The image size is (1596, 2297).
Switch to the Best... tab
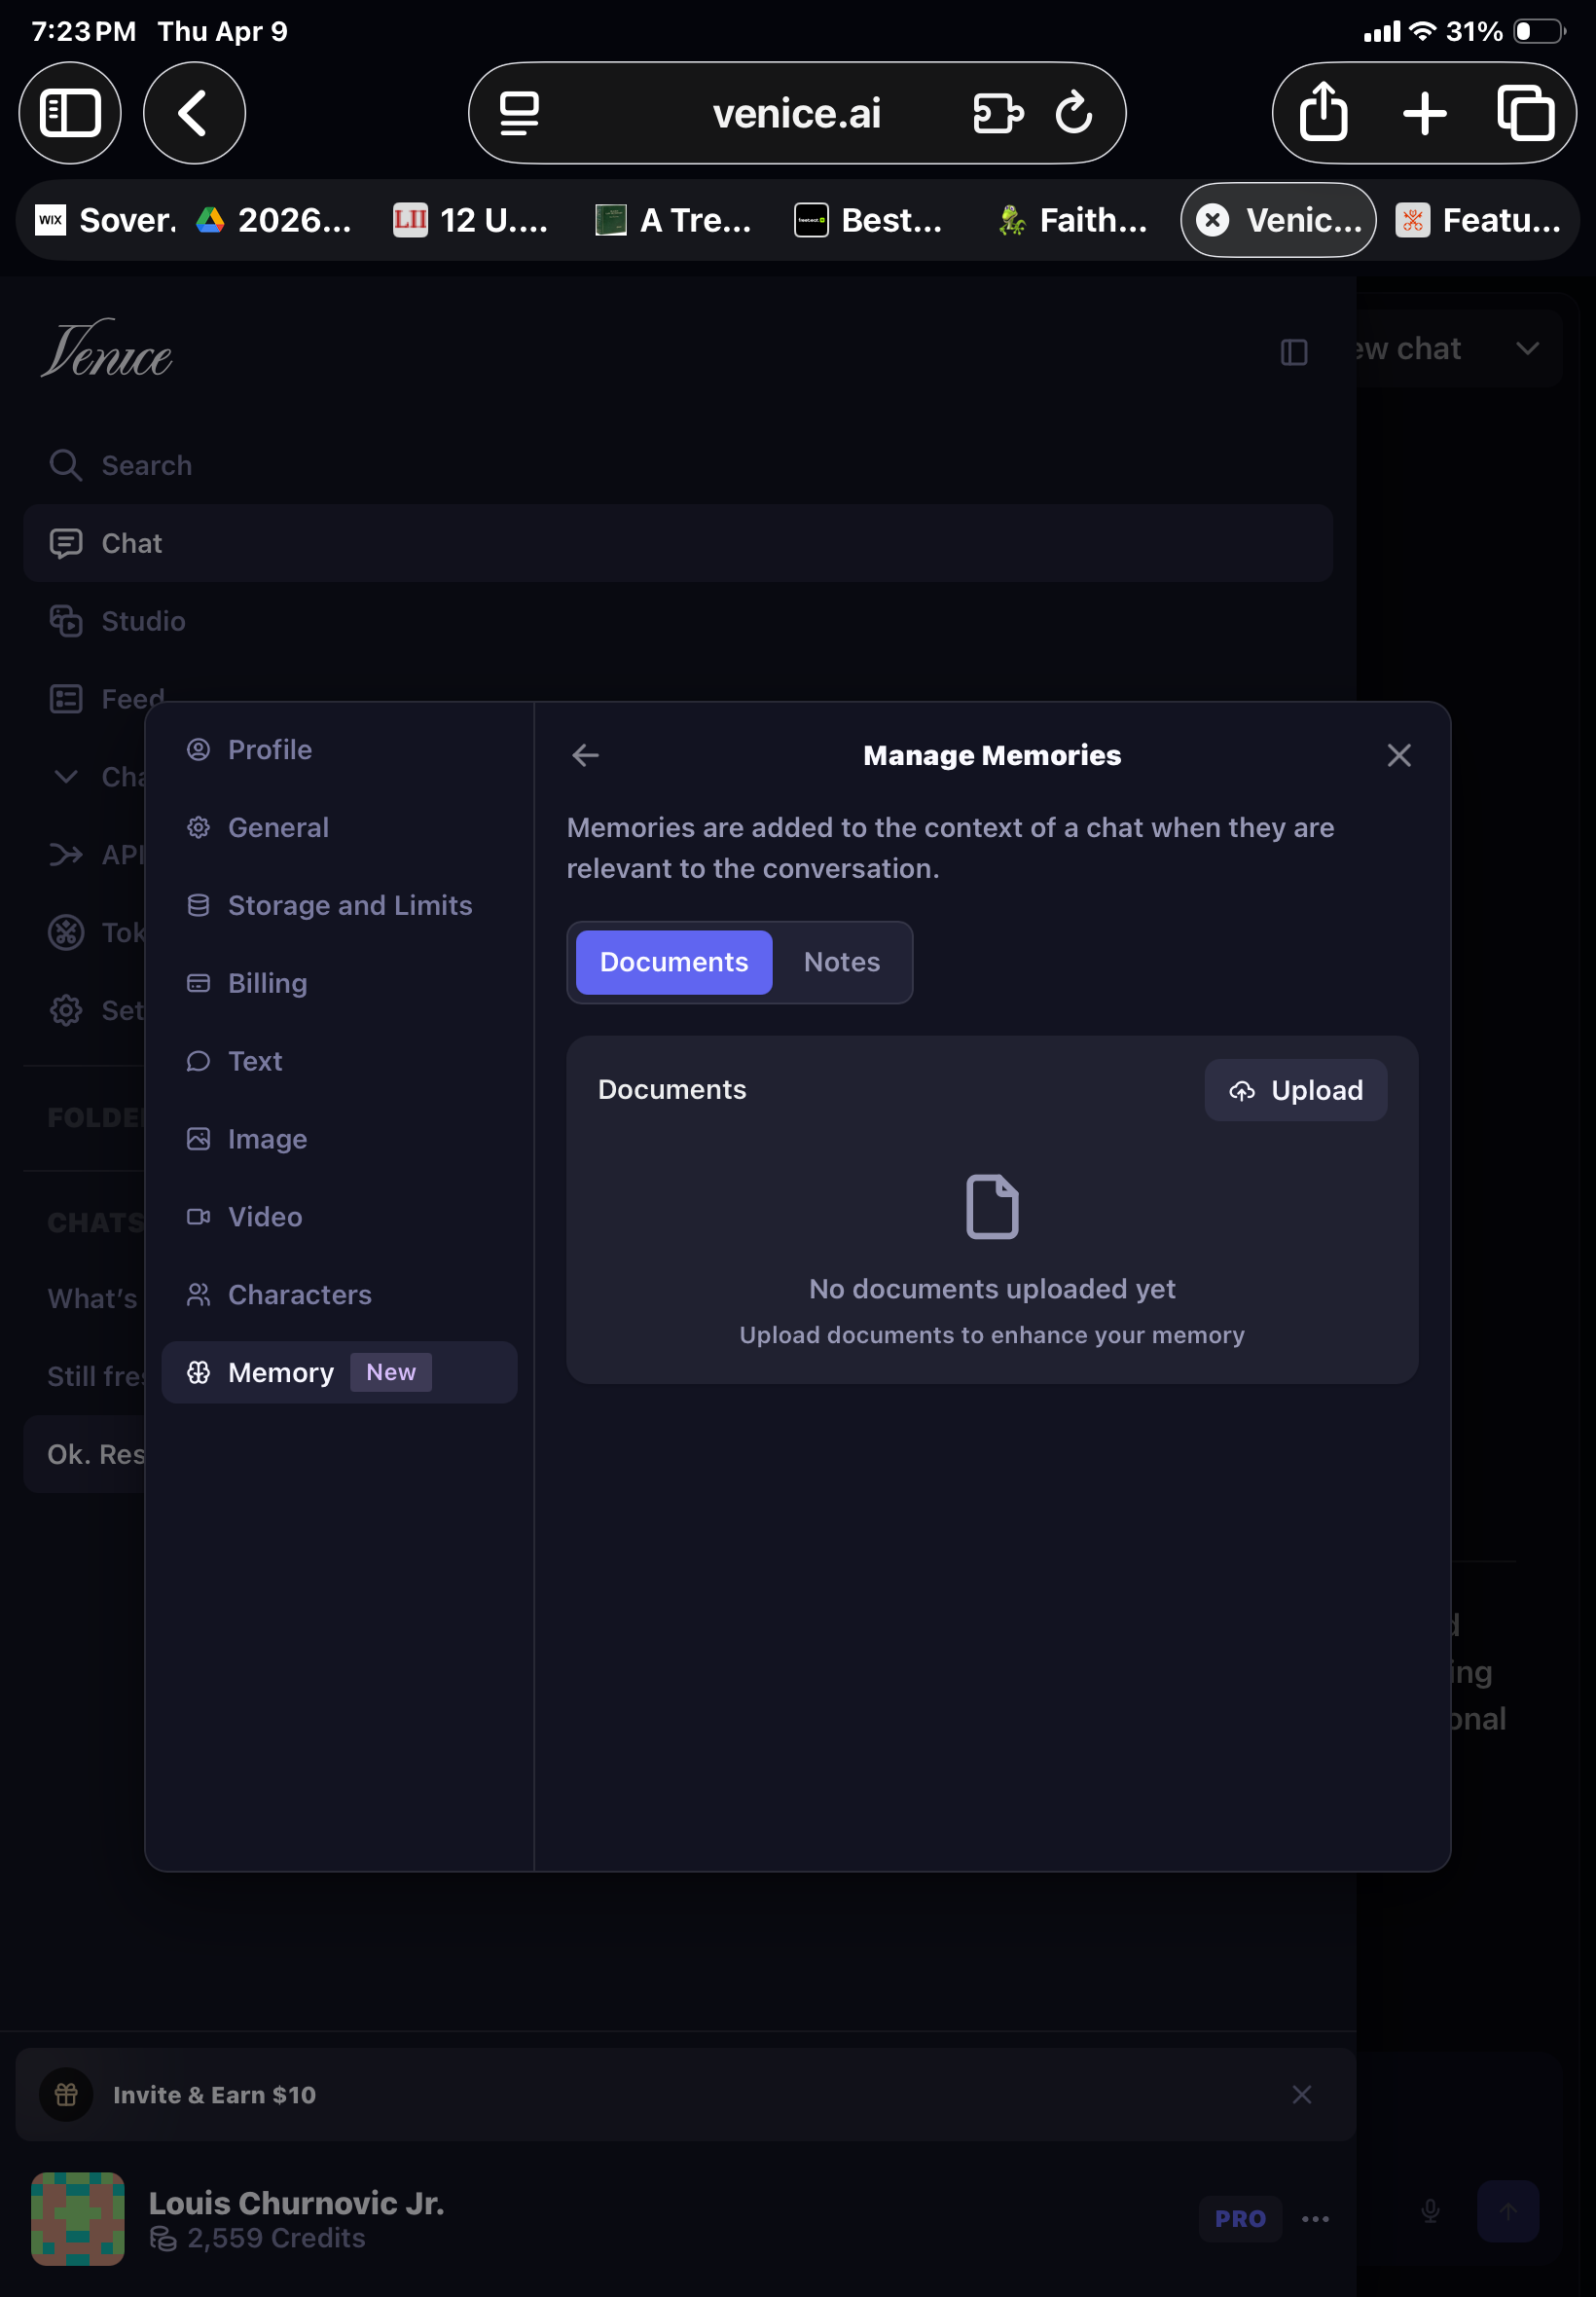pos(868,220)
